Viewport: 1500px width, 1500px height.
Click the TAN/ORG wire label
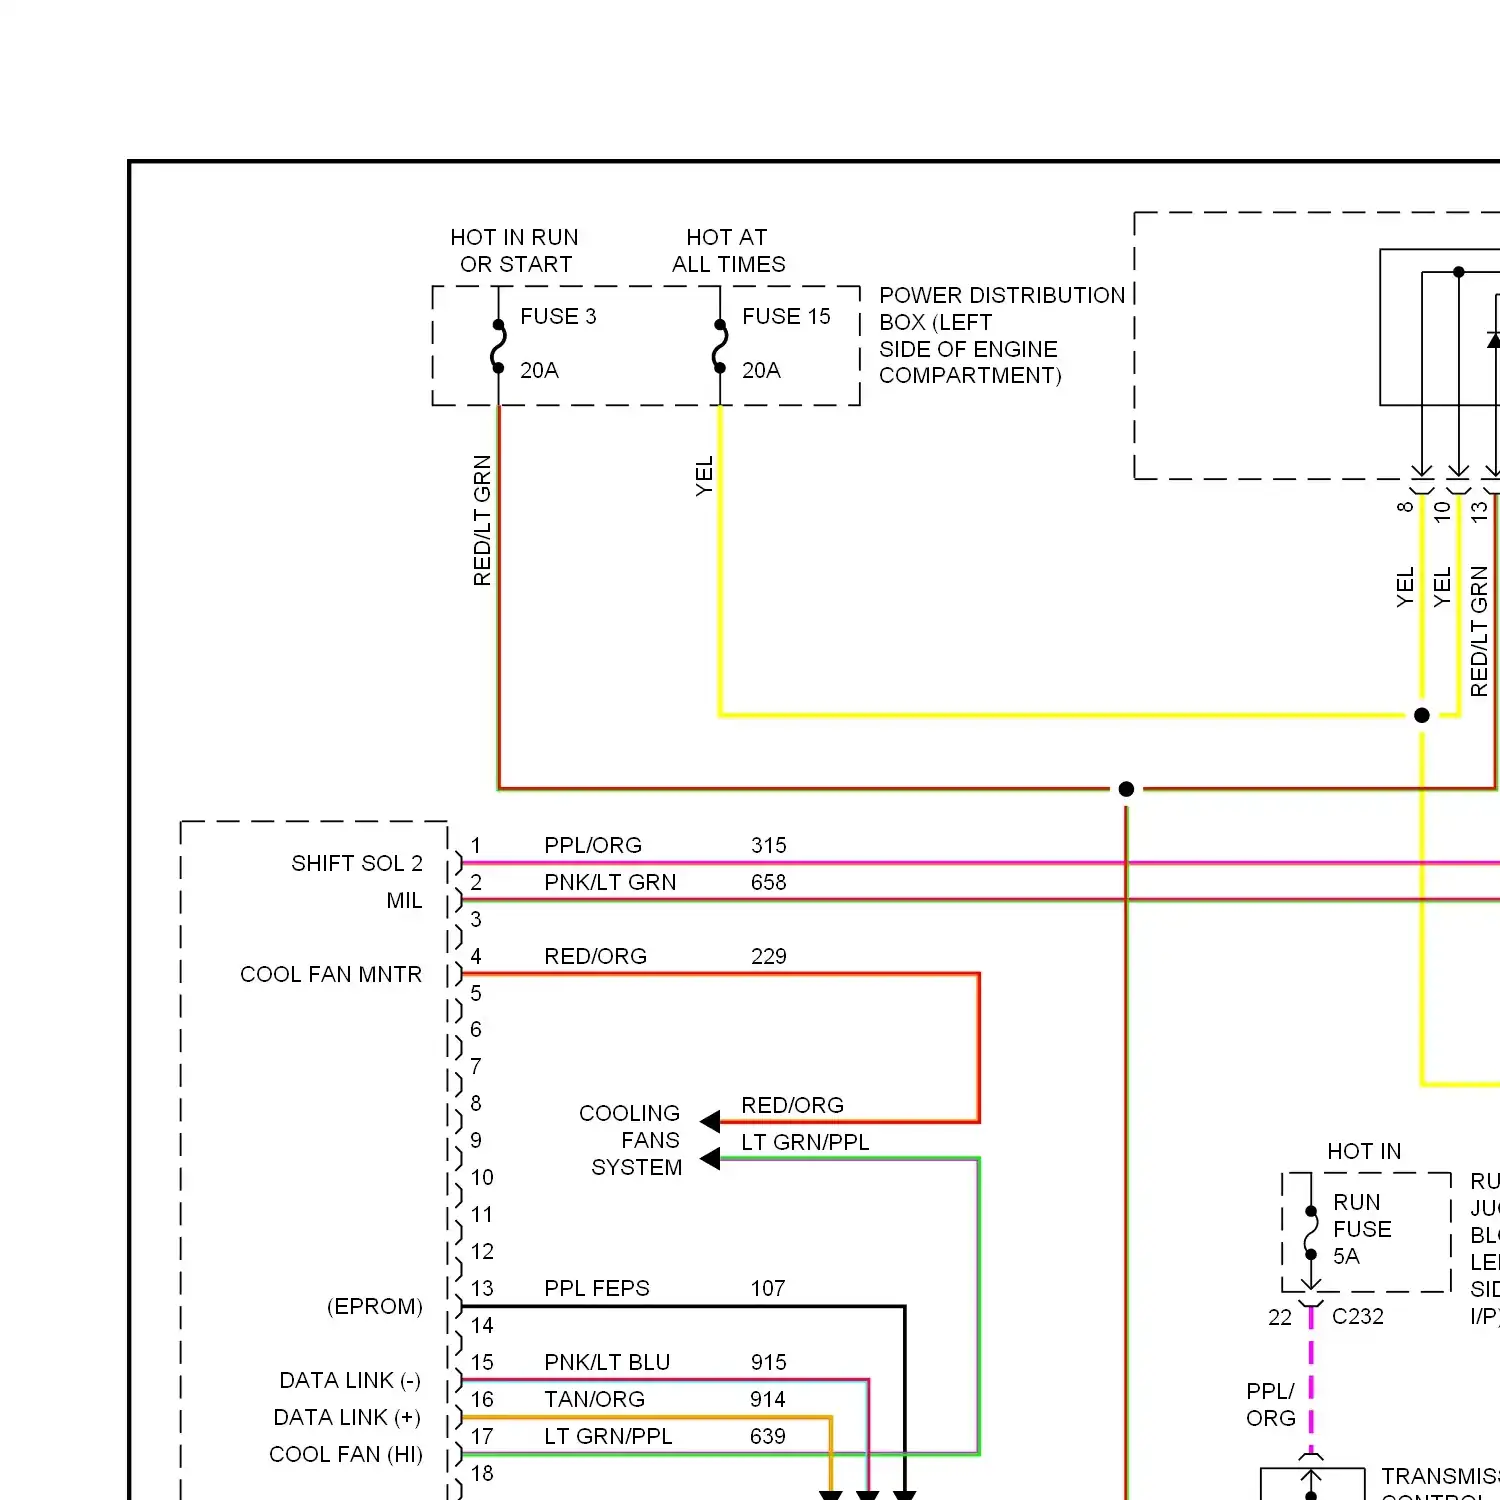[594, 1400]
